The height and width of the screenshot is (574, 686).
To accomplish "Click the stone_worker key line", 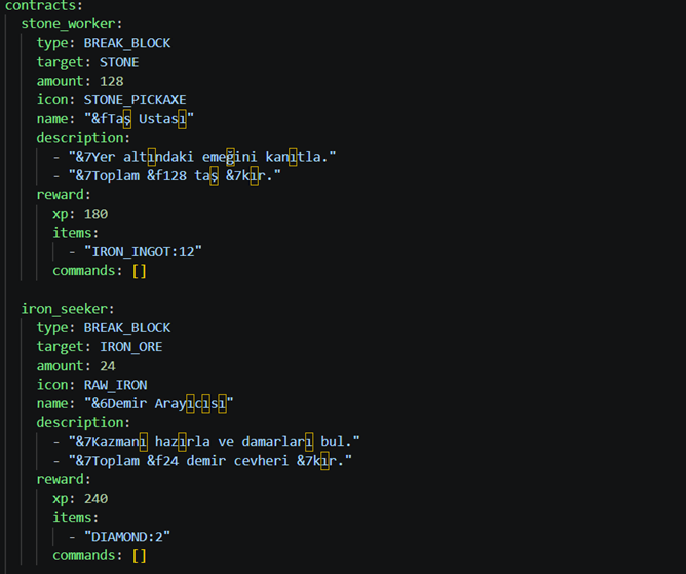I will pos(72,24).
